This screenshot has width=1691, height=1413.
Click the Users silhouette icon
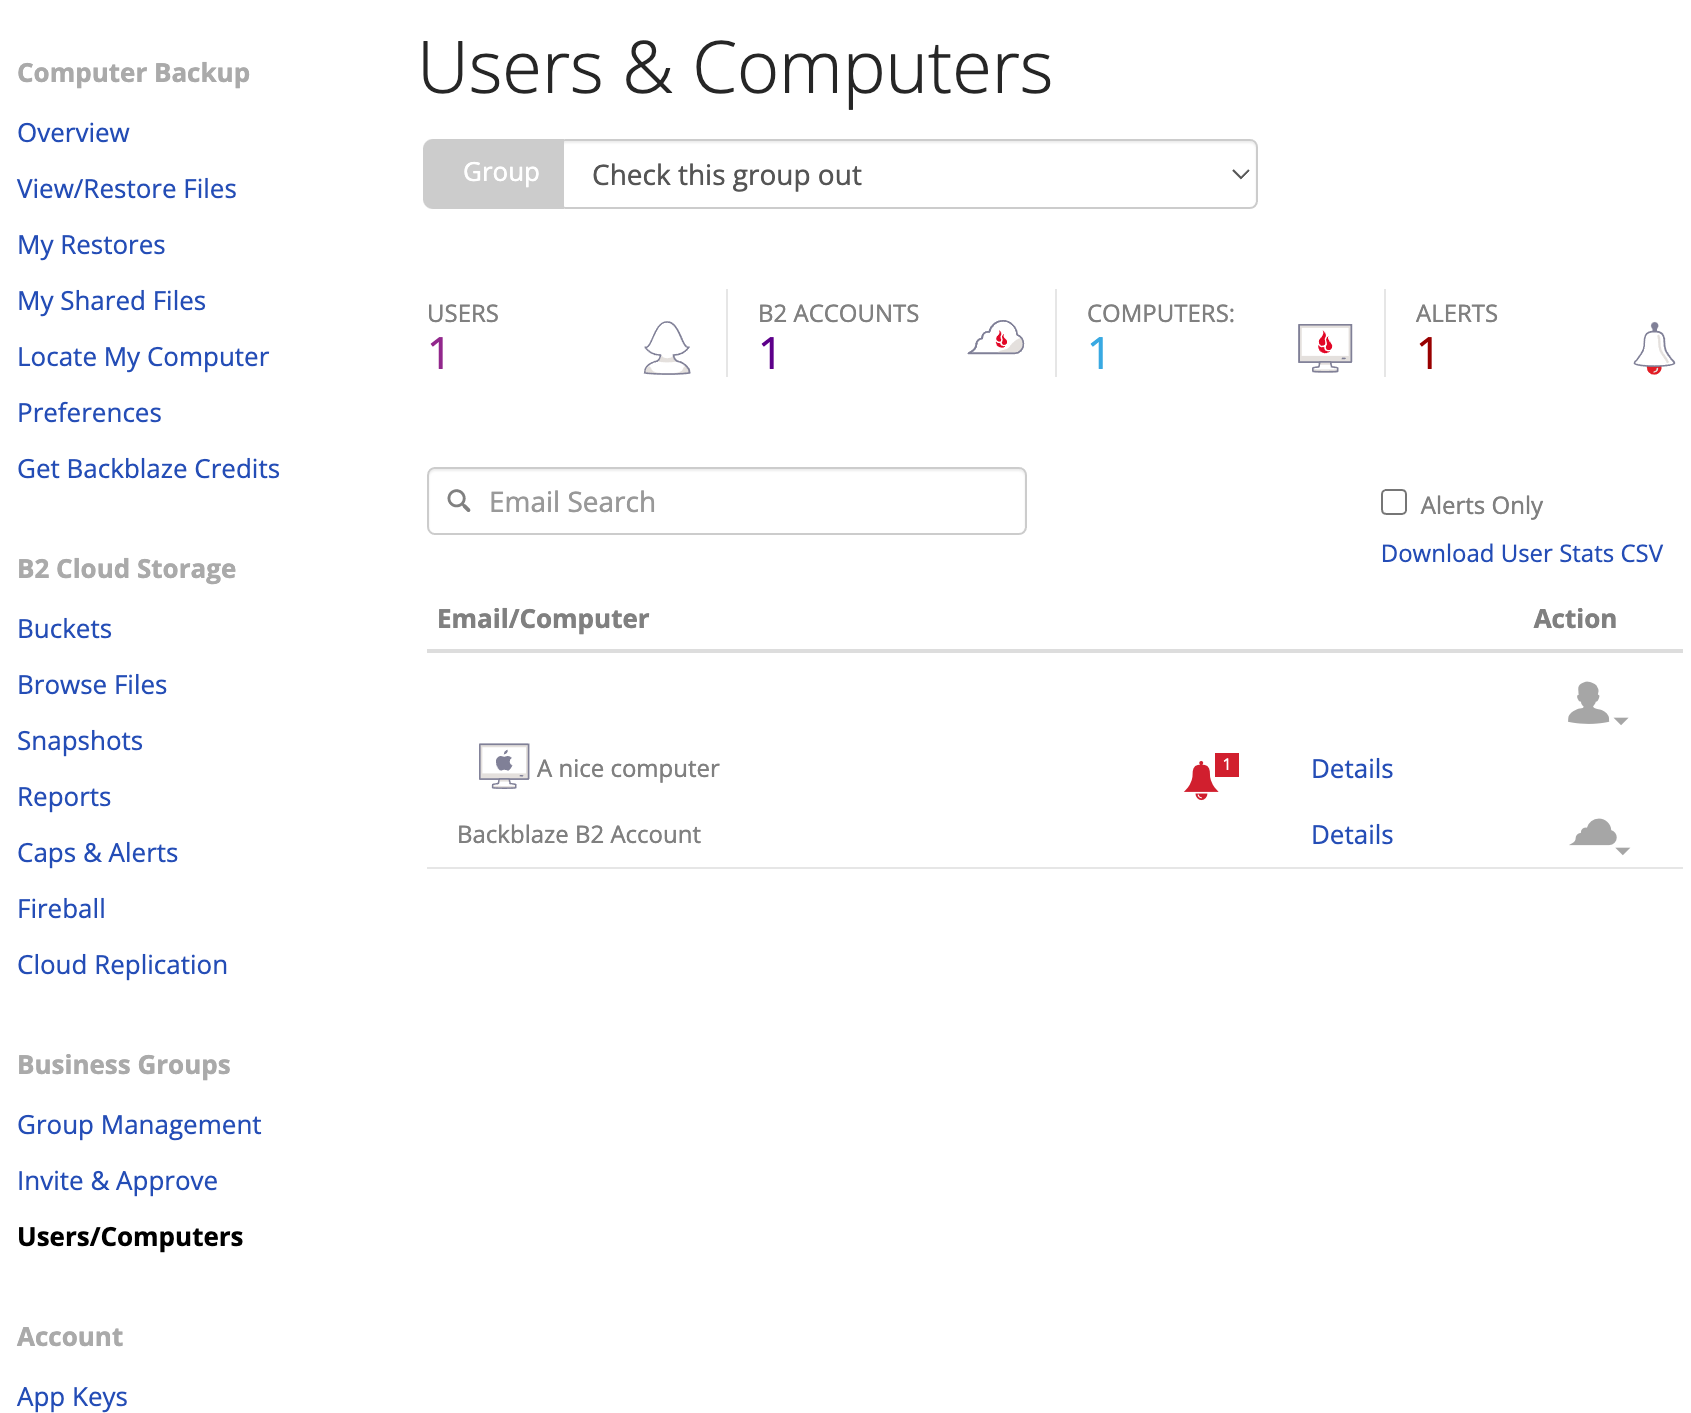coord(667,348)
